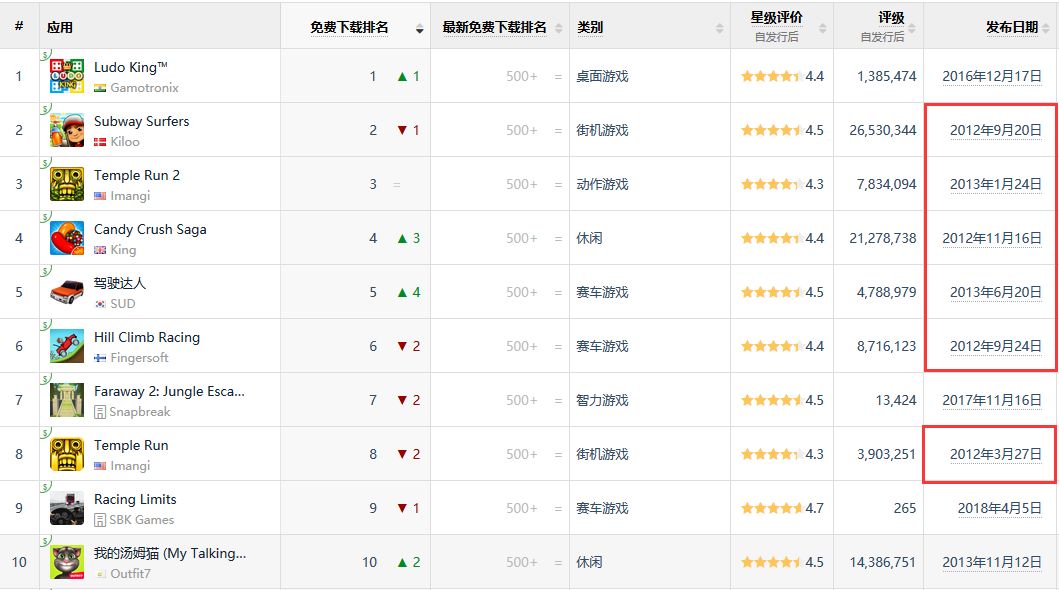The height and width of the screenshot is (590, 1059).
Task: Click the 发布日期 header label
Action: [1012, 28]
